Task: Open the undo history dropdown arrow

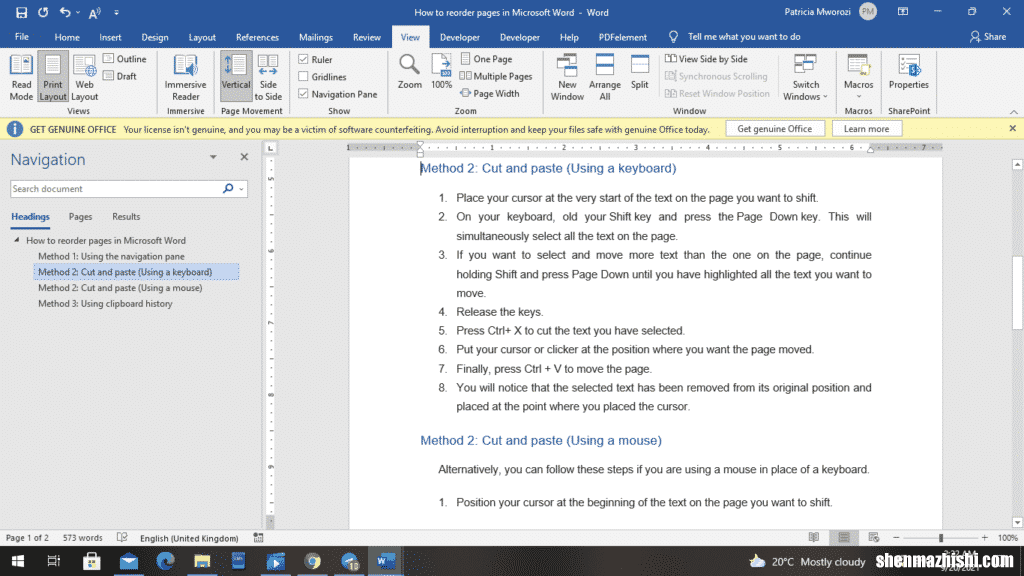Action: tap(78, 12)
